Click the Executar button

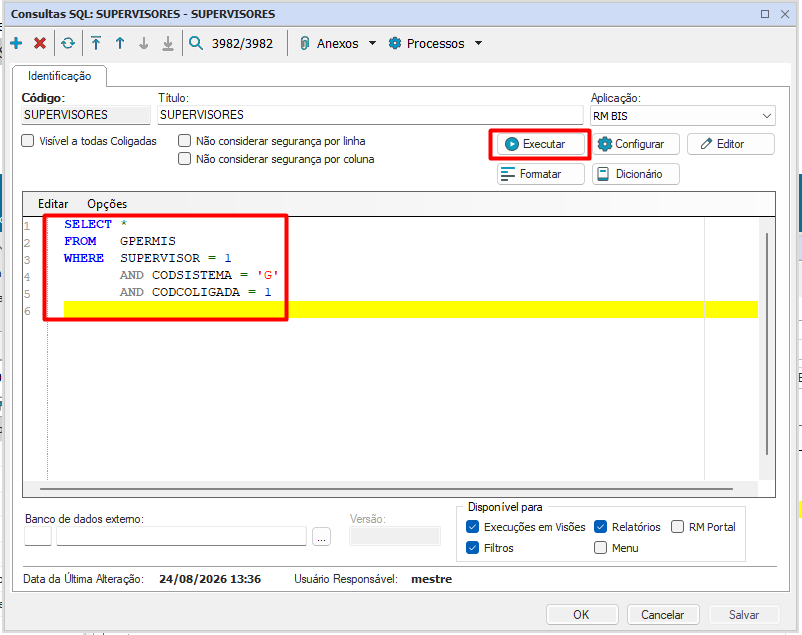pyautogui.click(x=541, y=144)
